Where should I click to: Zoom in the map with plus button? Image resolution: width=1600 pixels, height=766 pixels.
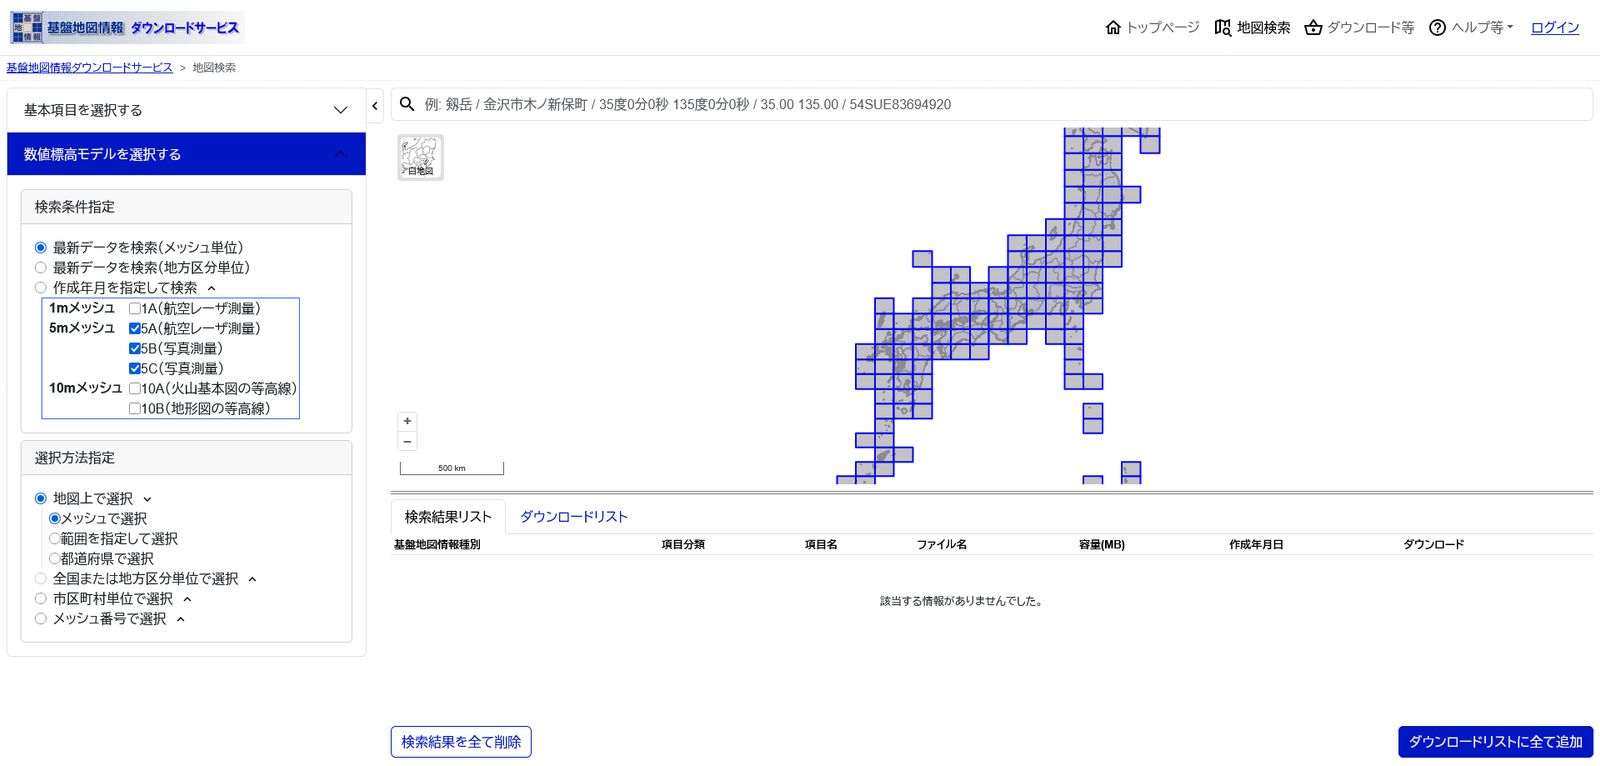[407, 421]
